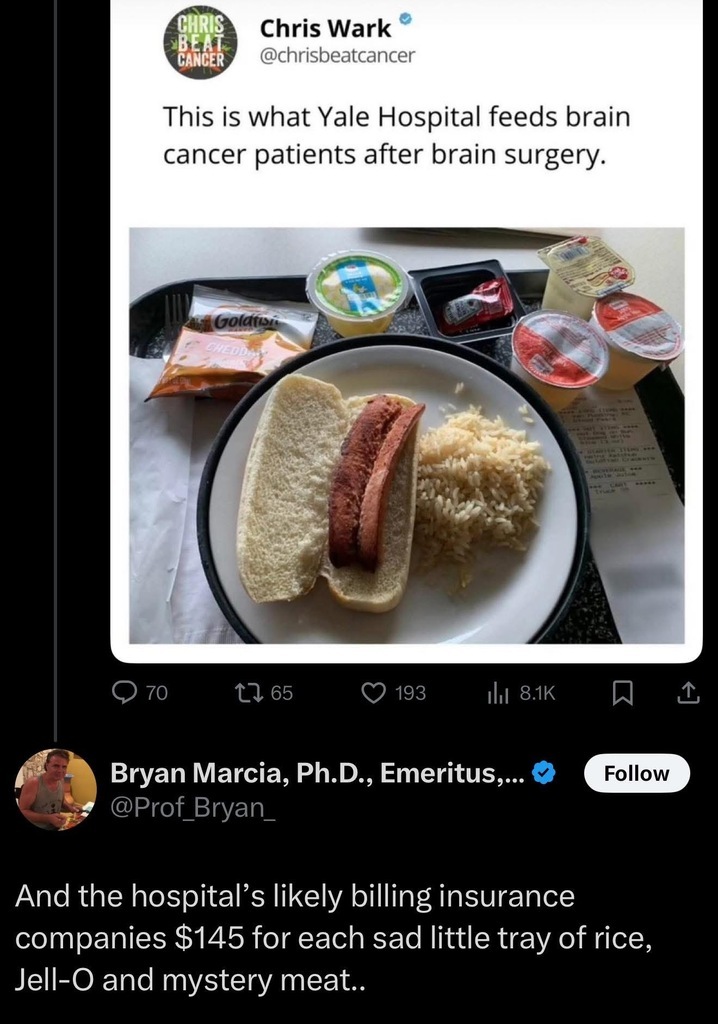
Task: Open the quoted Yale Hospital tweet text
Action: [397, 137]
